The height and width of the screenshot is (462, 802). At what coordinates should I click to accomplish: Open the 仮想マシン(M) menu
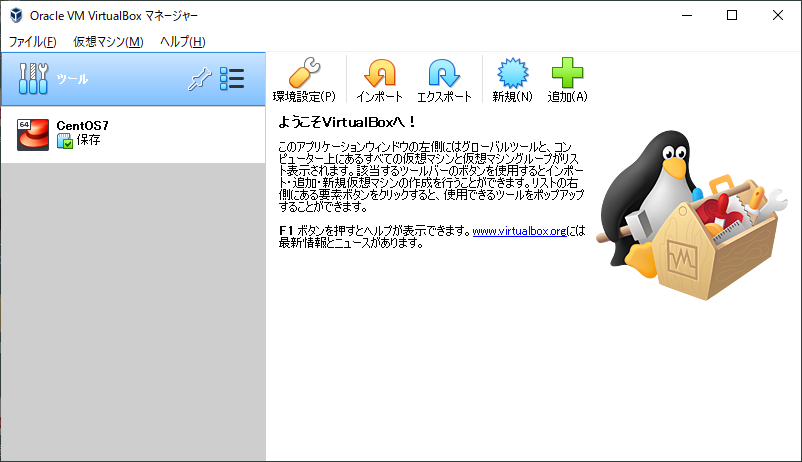coord(108,41)
